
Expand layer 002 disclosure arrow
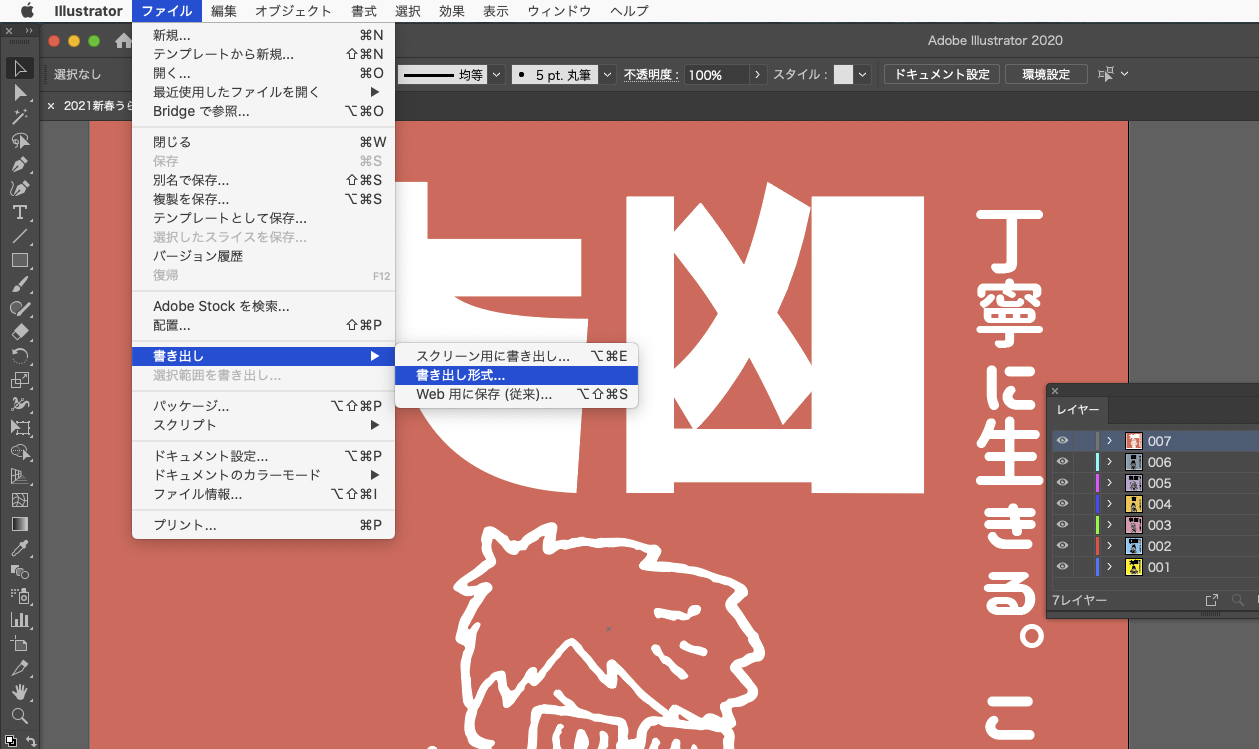pyautogui.click(x=1109, y=546)
